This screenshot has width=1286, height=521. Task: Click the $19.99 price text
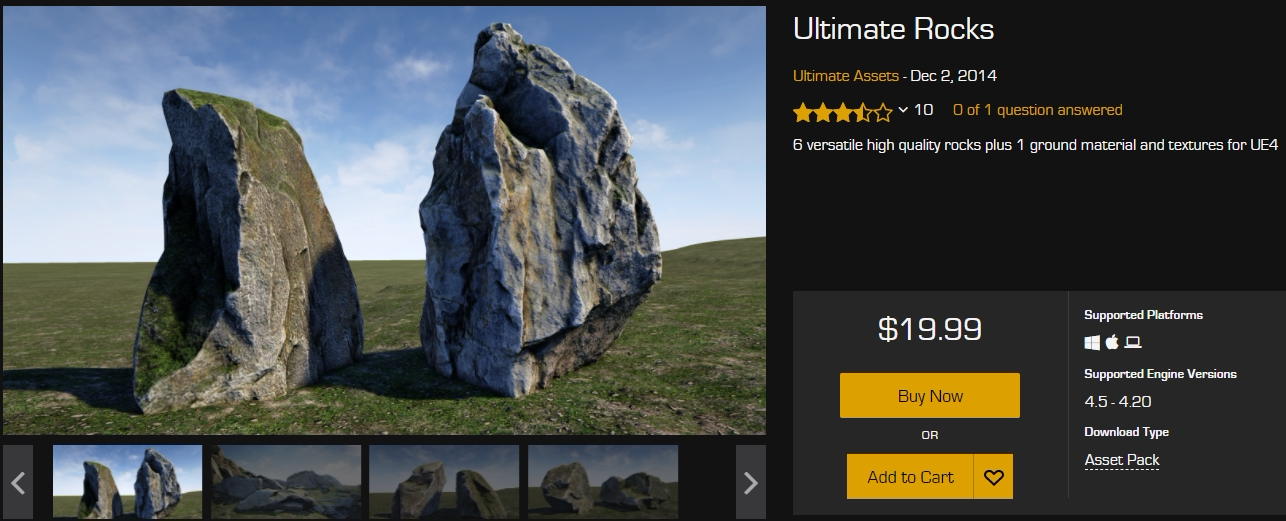(930, 328)
